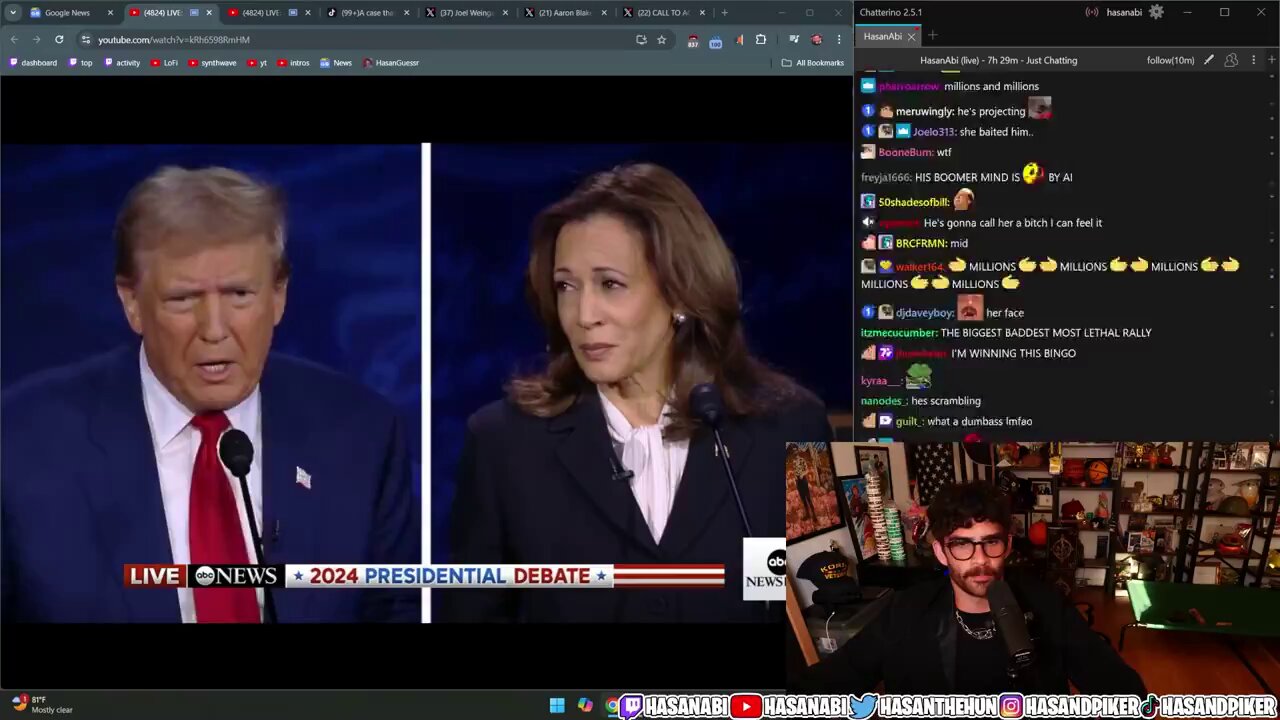The height and width of the screenshot is (720, 1280).
Task: Click username Joelo313 in chat
Action: click(x=936, y=131)
